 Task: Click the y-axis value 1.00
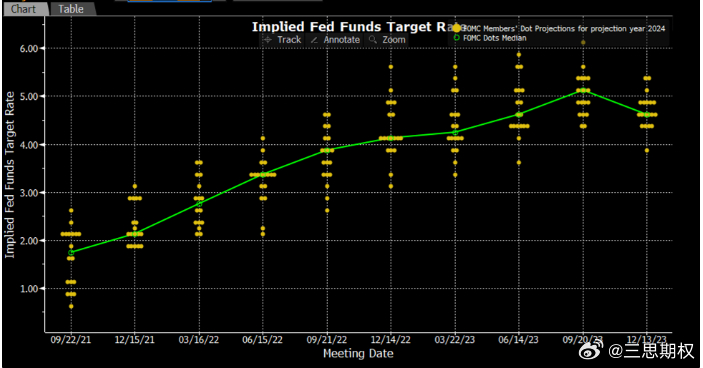pyautogui.click(x=29, y=289)
